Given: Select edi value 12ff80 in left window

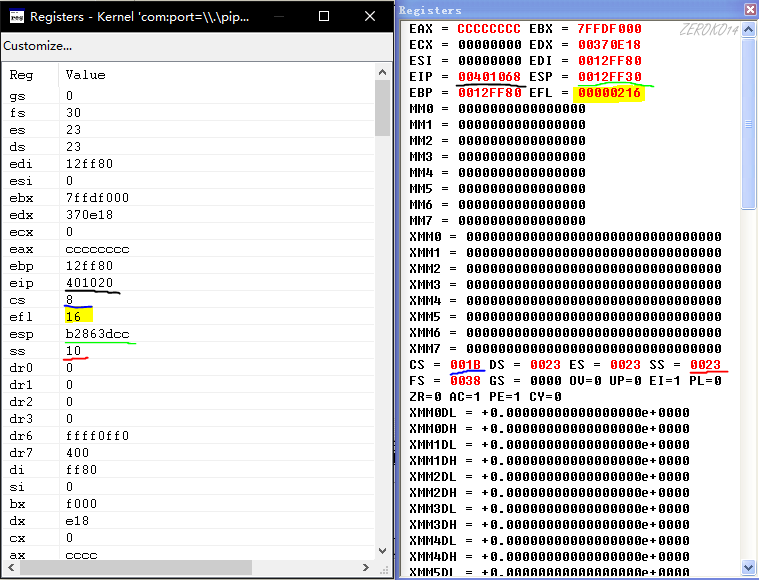Looking at the screenshot, I should pos(90,164).
